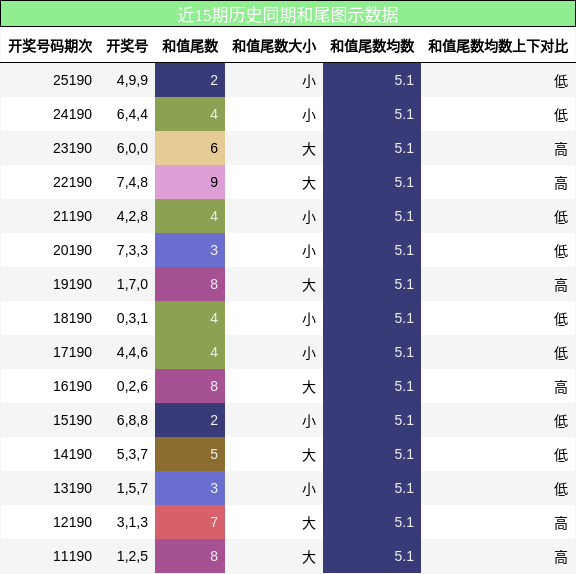Click the 和值尾数均数上下对比 column header
This screenshot has width=576, height=574.
click(498, 46)
